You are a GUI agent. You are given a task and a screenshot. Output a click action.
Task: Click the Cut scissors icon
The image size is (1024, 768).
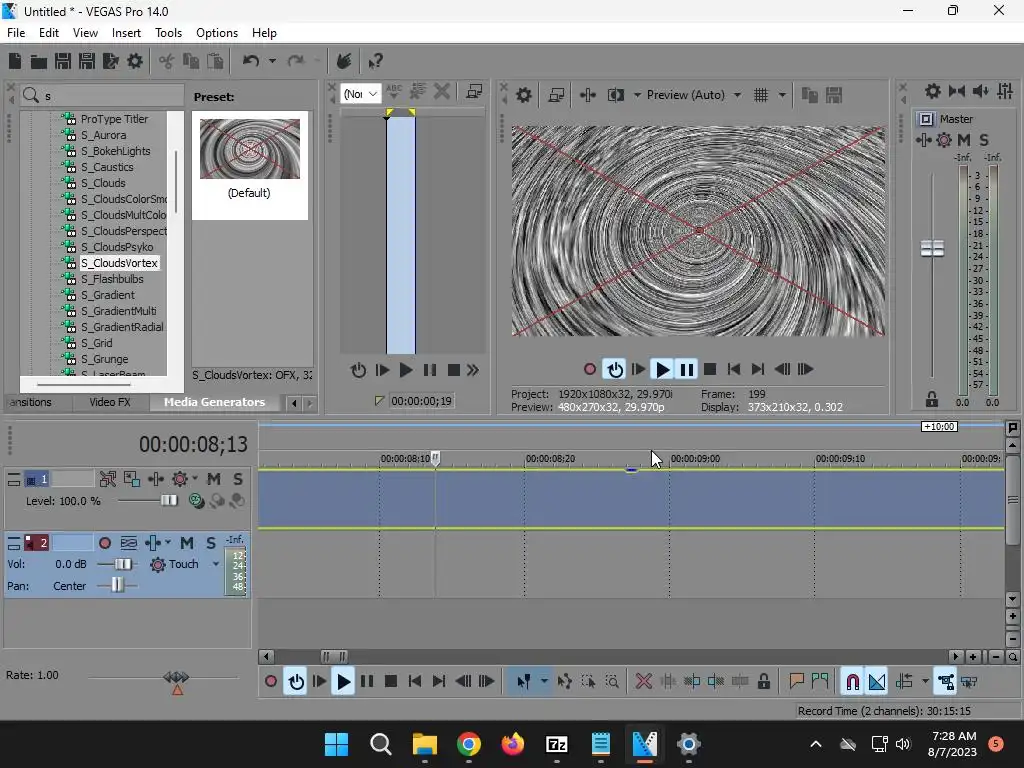167,61
